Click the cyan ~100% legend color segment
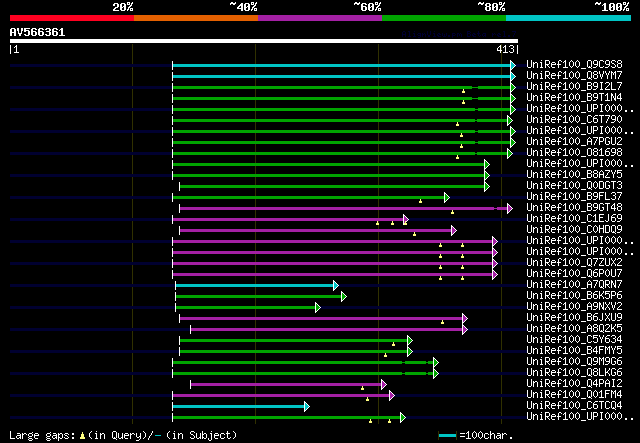 coord(569,18)
